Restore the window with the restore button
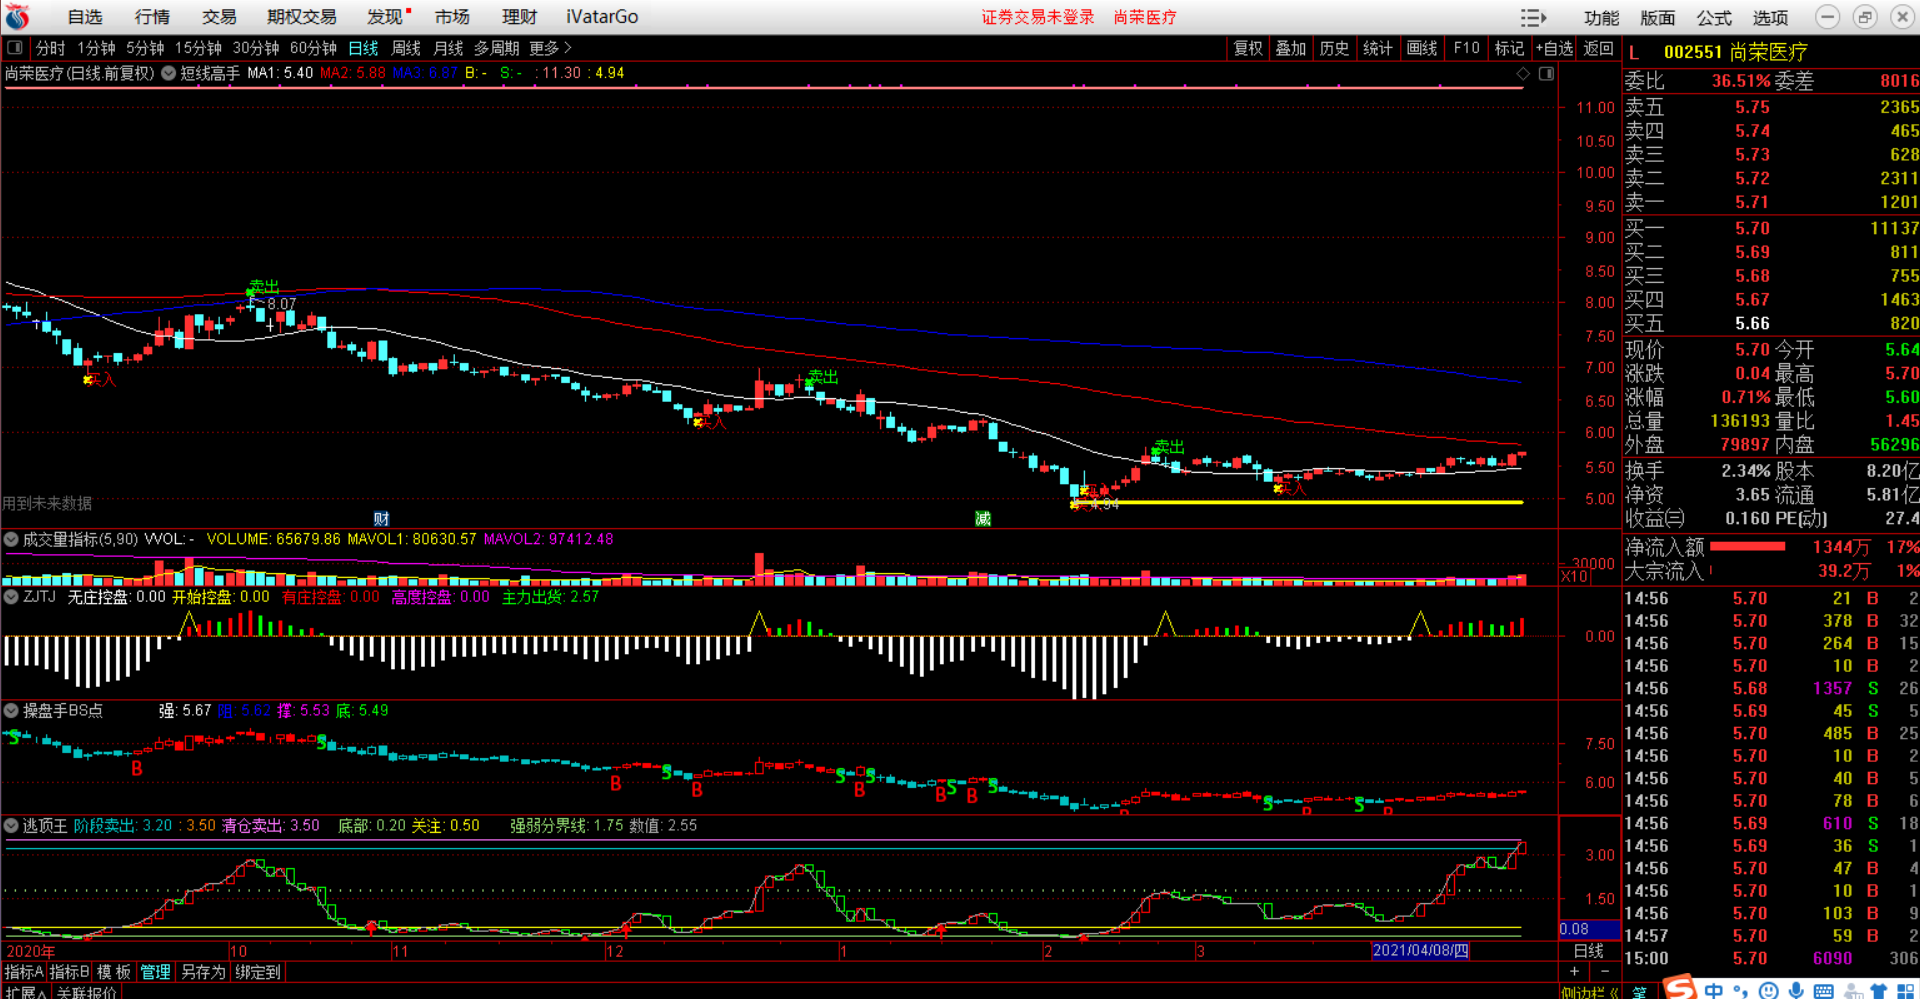1920x999 pixels. tap(1865, 17)
